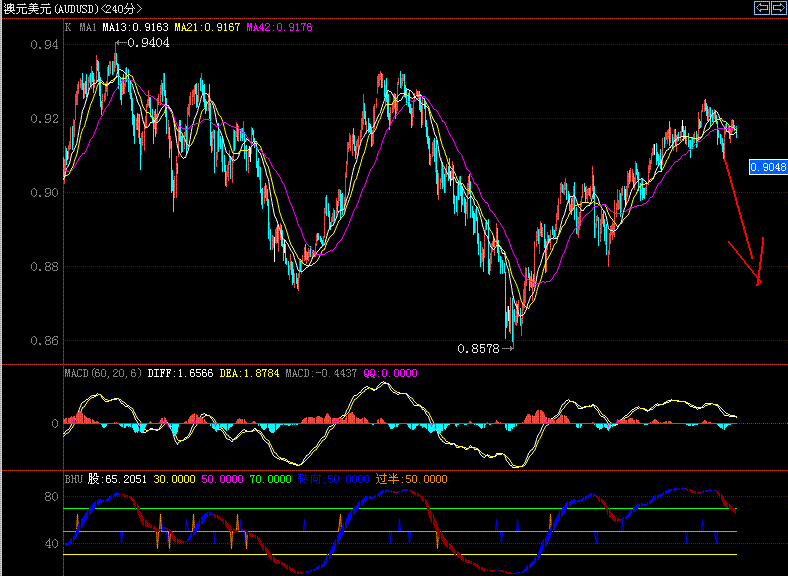Click the 0.9048 current price tag
The image size is (788, 576).
767,167
